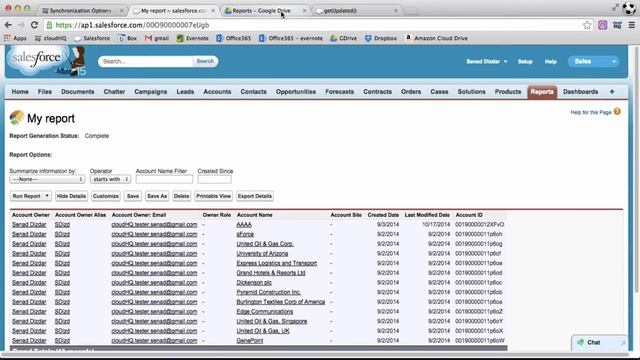Click the Account Name Filter field
The image size is (640, 360).
pos(164,179)
